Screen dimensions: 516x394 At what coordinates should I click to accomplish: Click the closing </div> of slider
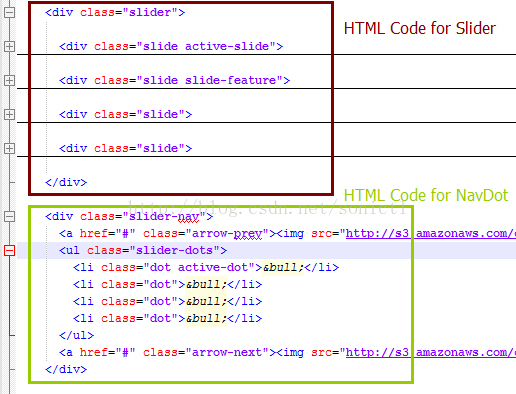coord(66,182)
